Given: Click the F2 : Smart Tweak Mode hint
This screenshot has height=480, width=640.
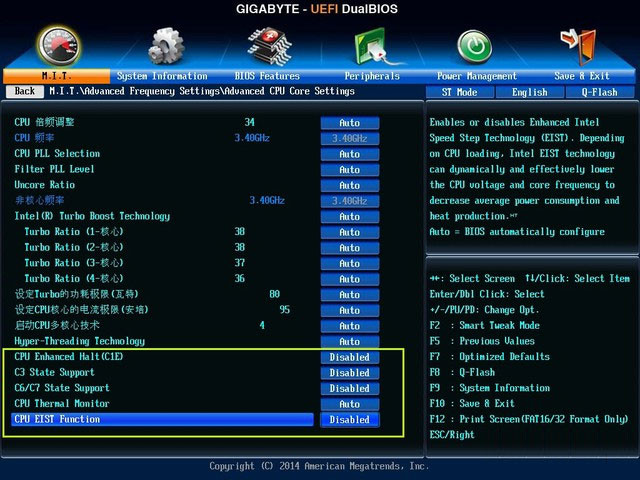Looking at the screenshot, I should 484,325.
